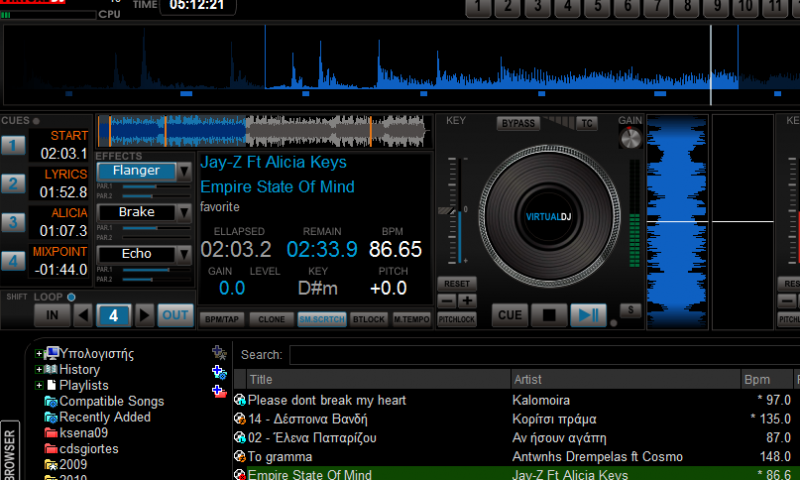
Task: Expand the History tree node
Action: [x=39, y=369]
